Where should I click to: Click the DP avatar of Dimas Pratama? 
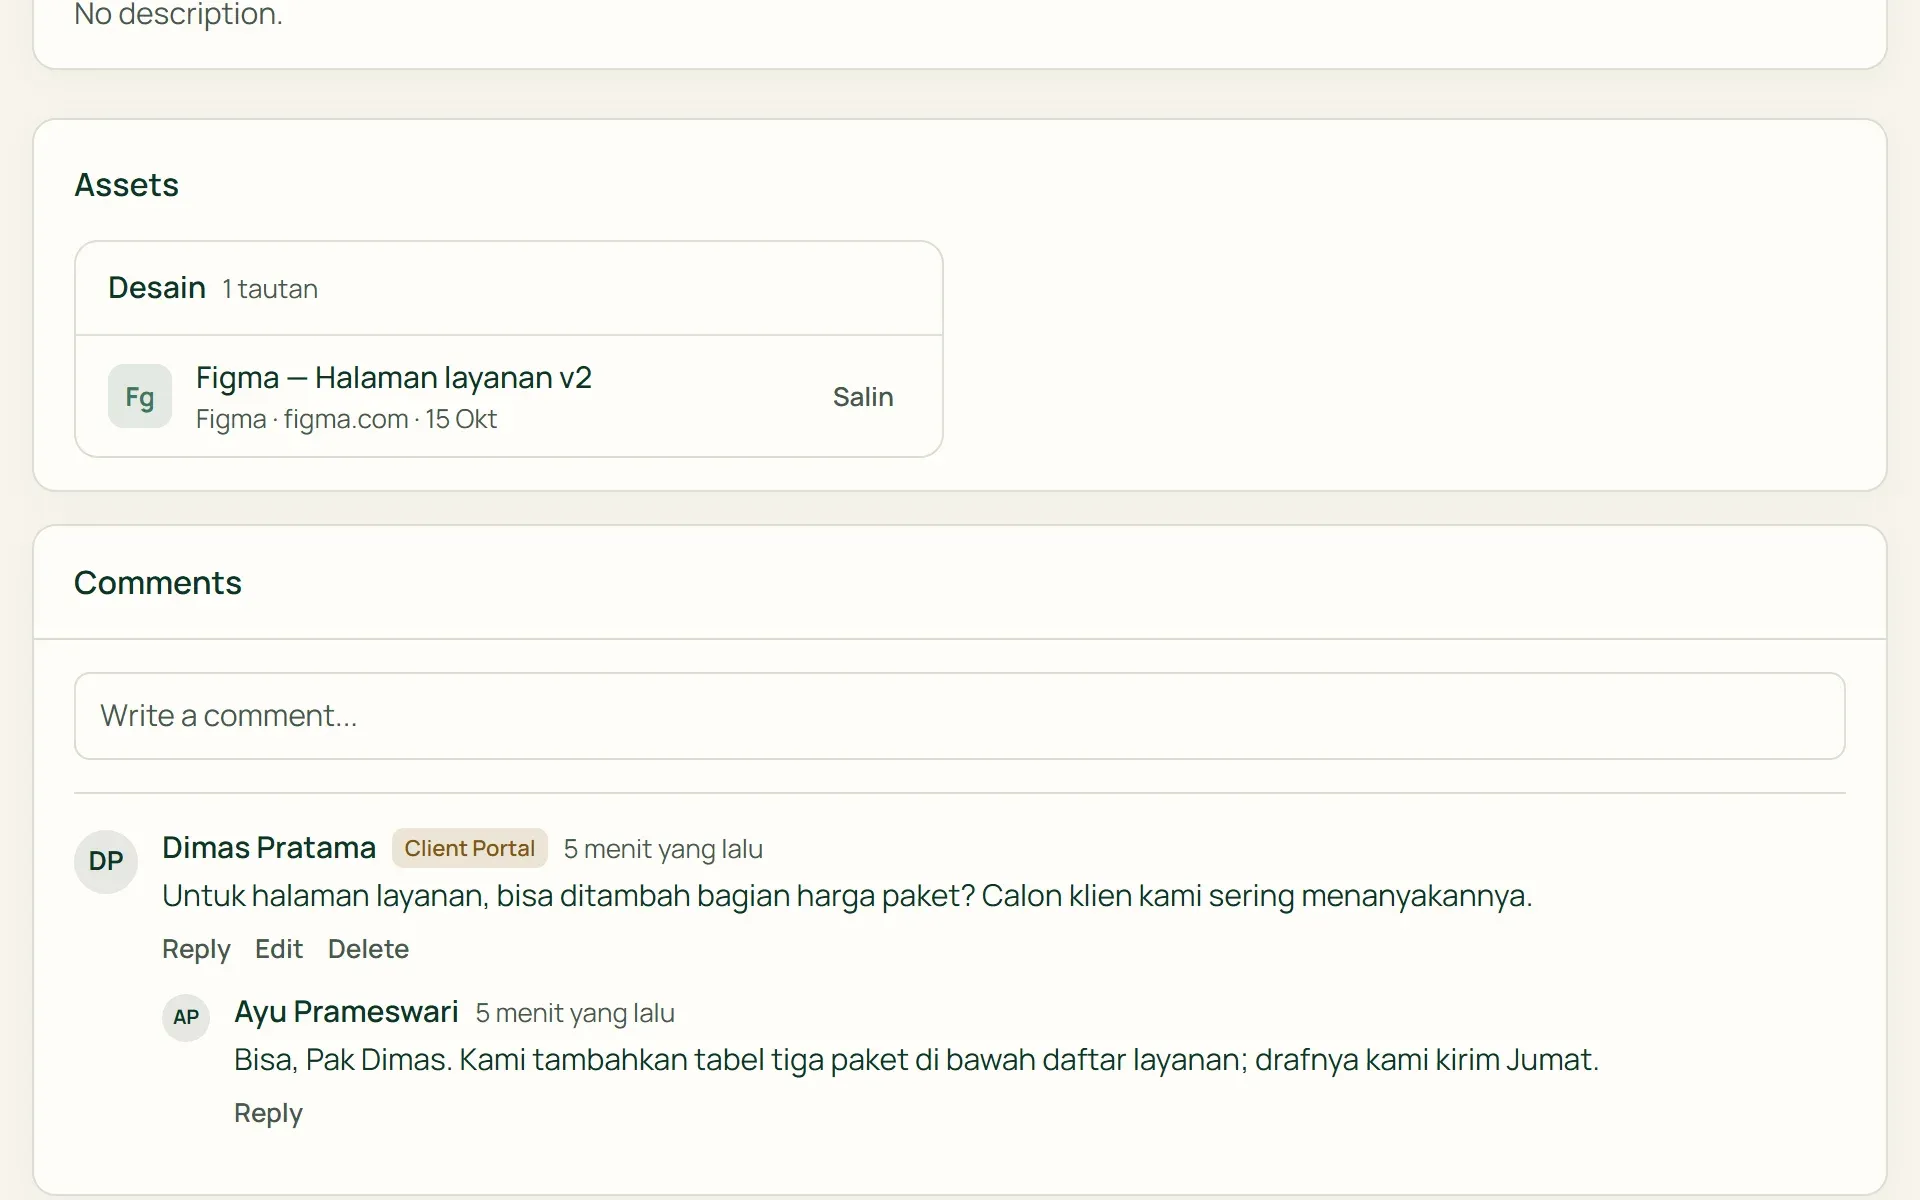coord(106,861)
